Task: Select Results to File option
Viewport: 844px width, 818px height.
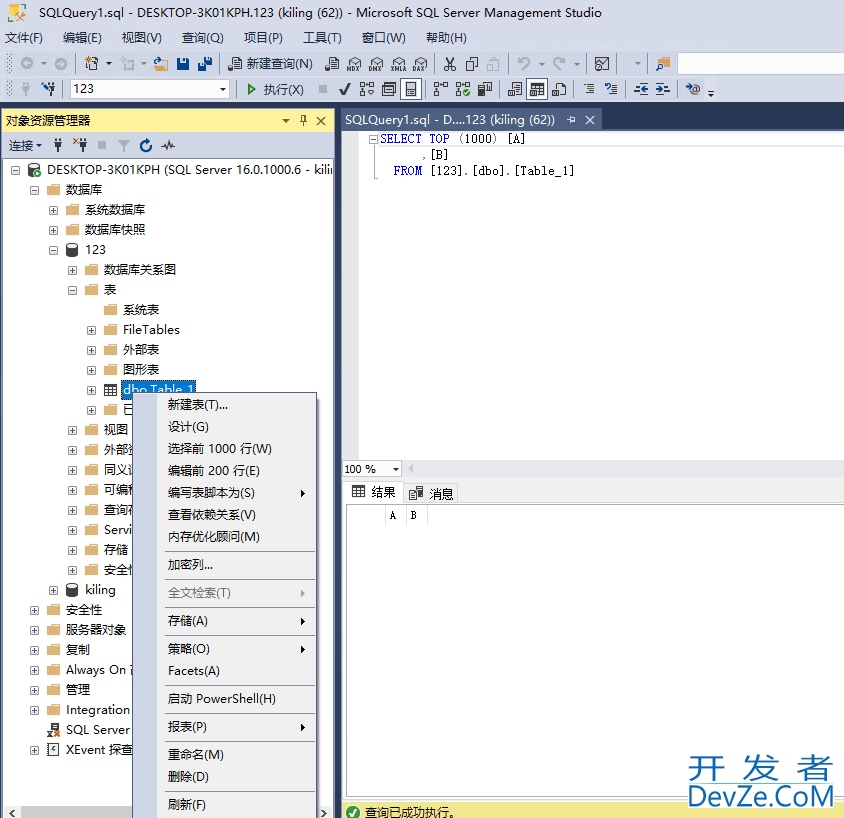Action: 559,89
